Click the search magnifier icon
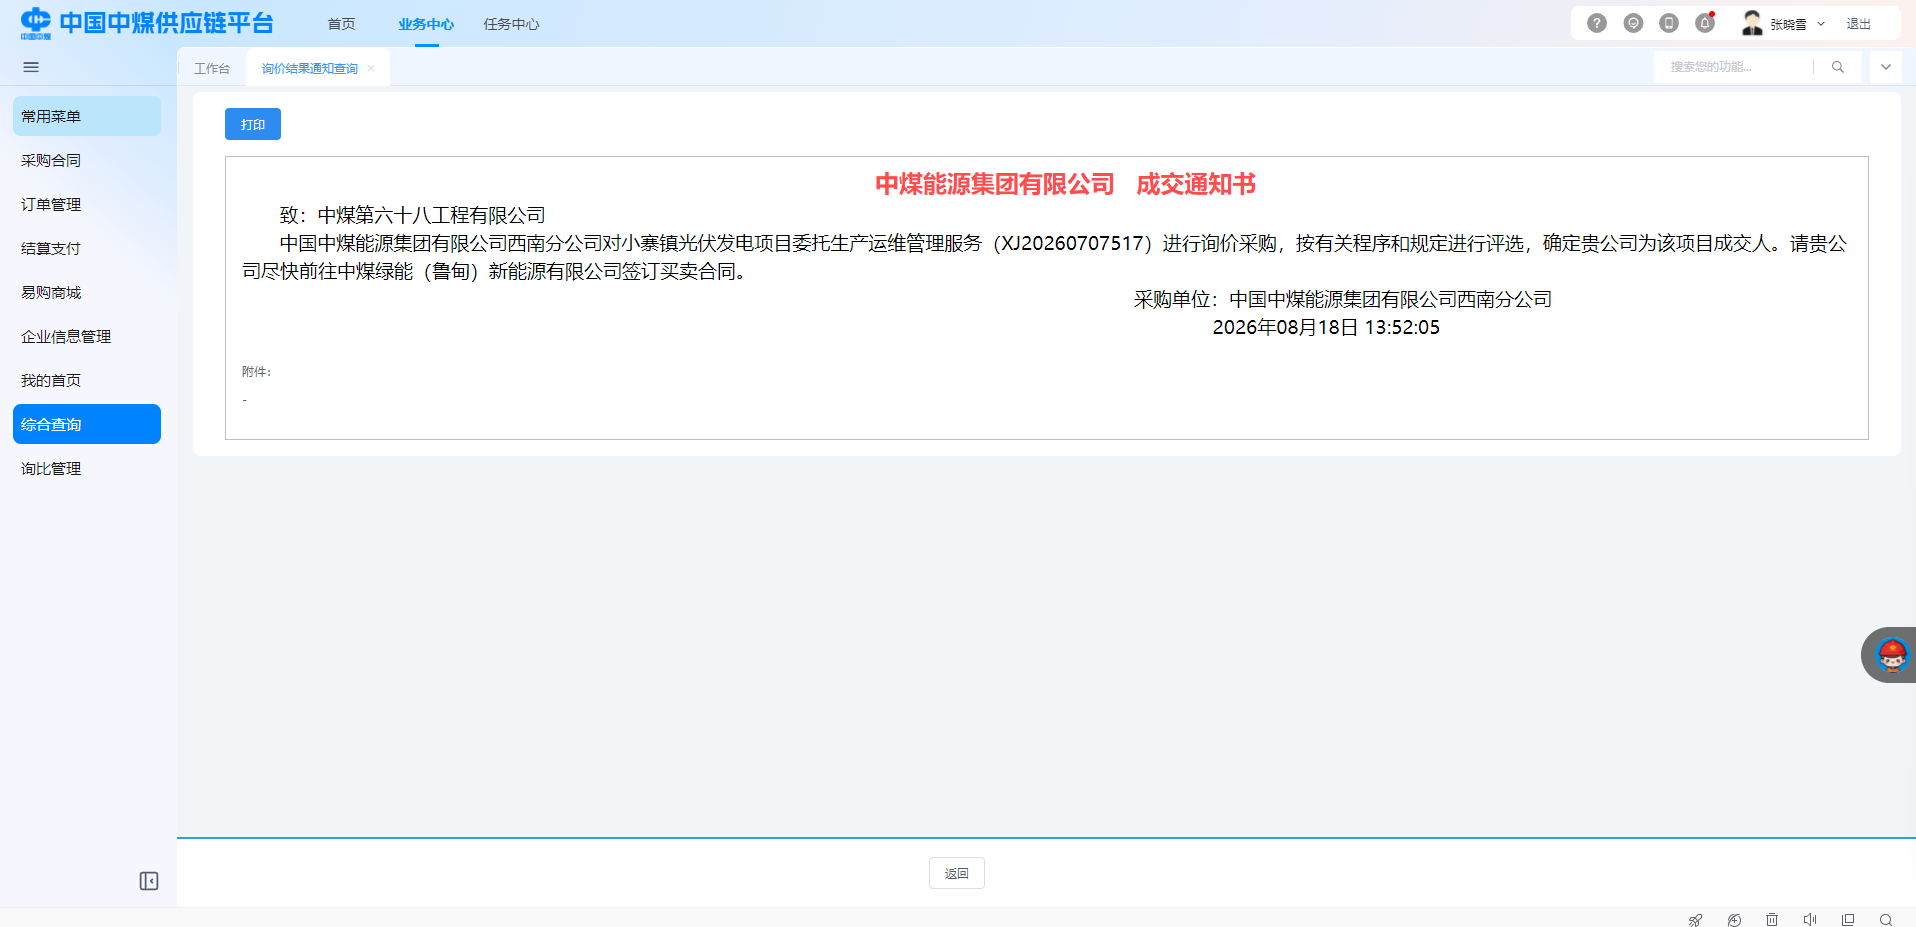 [x=1837, y=67]
